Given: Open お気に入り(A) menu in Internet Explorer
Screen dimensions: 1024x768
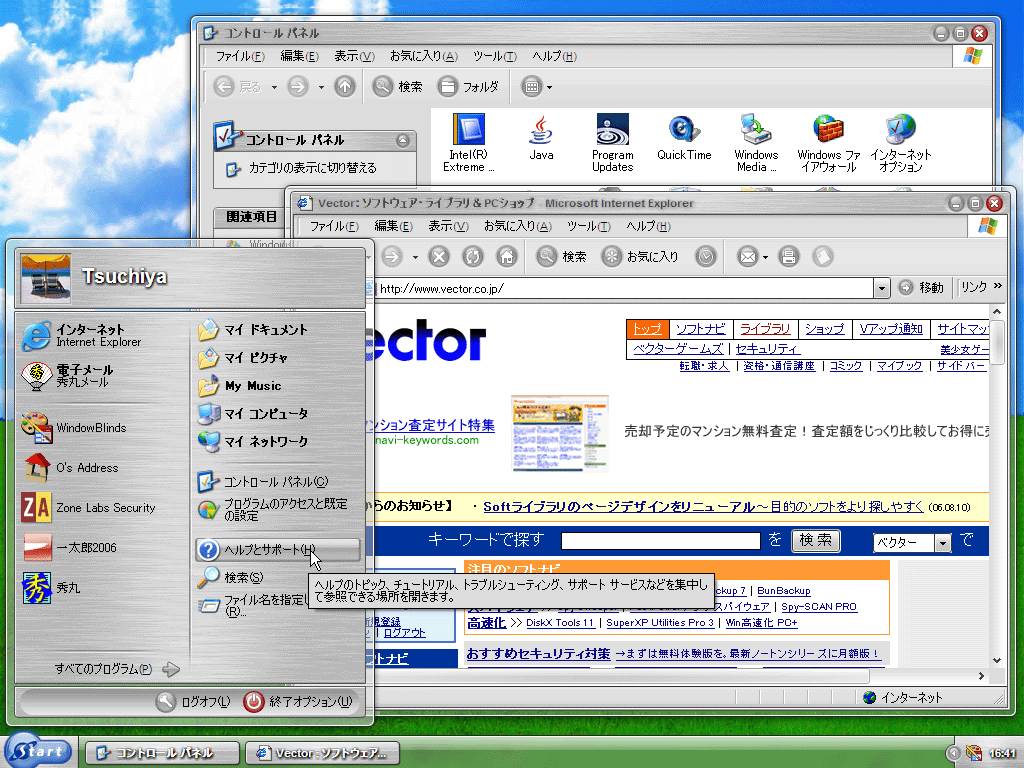Looking at the screenshot, I should coord(517,226).
